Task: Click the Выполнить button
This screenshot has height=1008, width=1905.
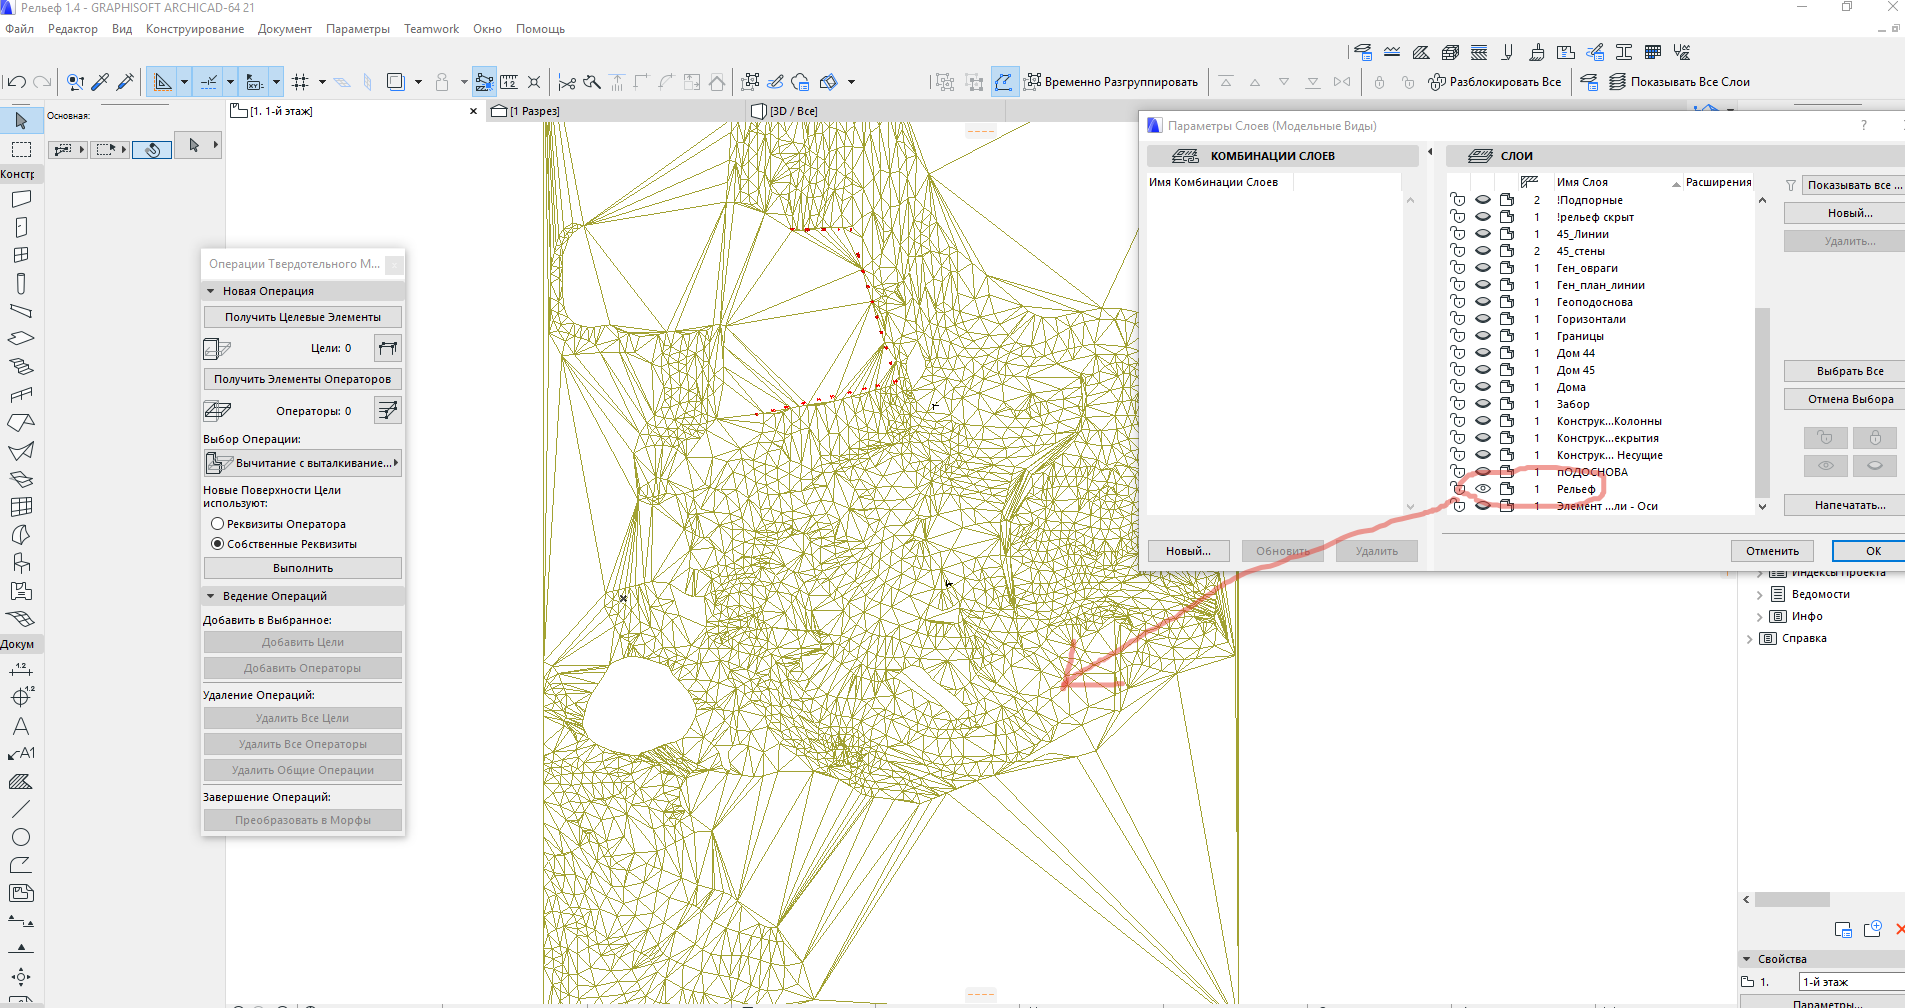Action: point(303,568)
